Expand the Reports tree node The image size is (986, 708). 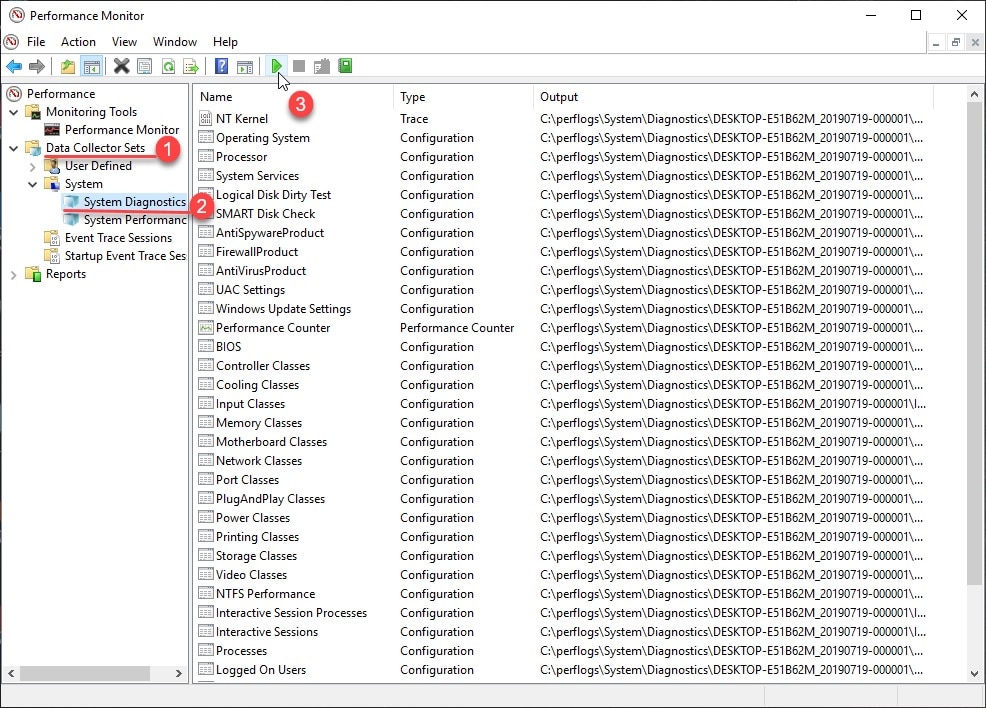tap(13, 275)
